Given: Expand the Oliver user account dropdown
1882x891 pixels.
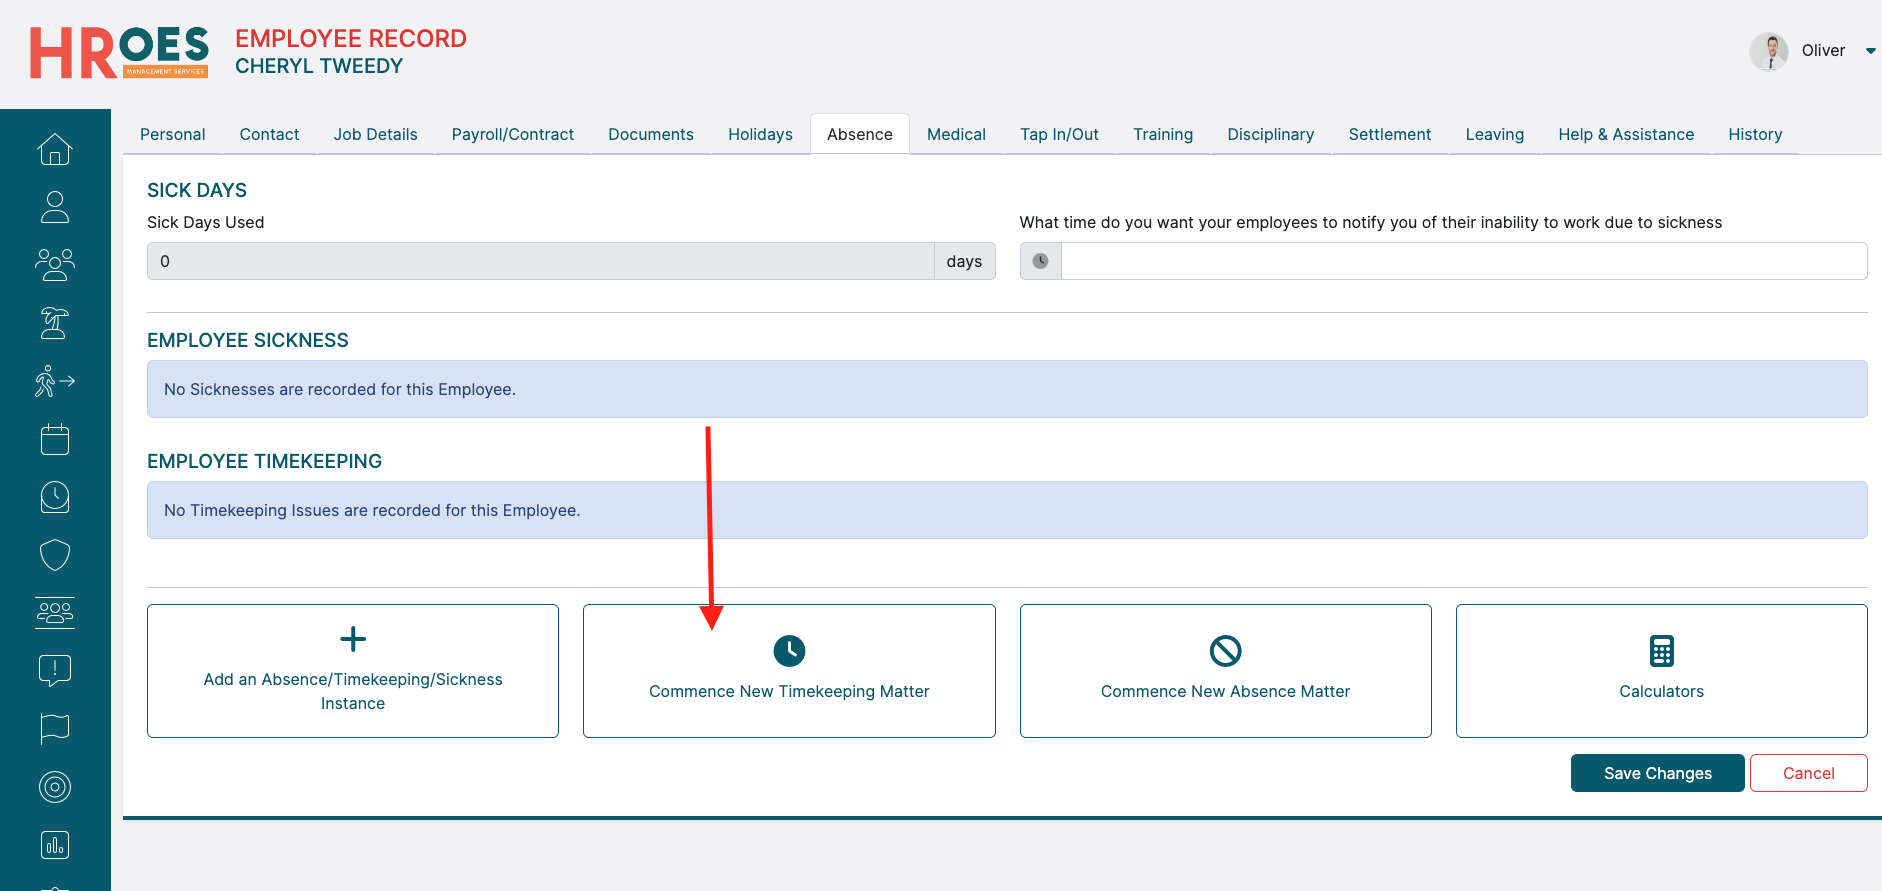Looking at the screenshot, I should [1869, 51].
